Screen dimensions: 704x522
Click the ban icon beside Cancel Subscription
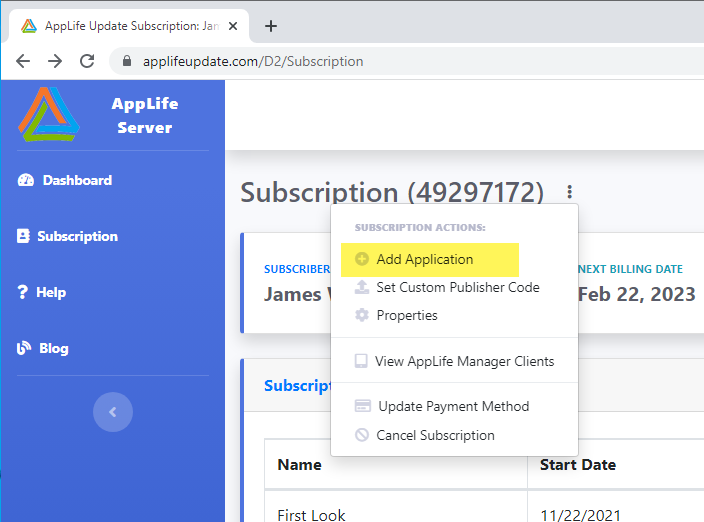(x=362, y=435)
